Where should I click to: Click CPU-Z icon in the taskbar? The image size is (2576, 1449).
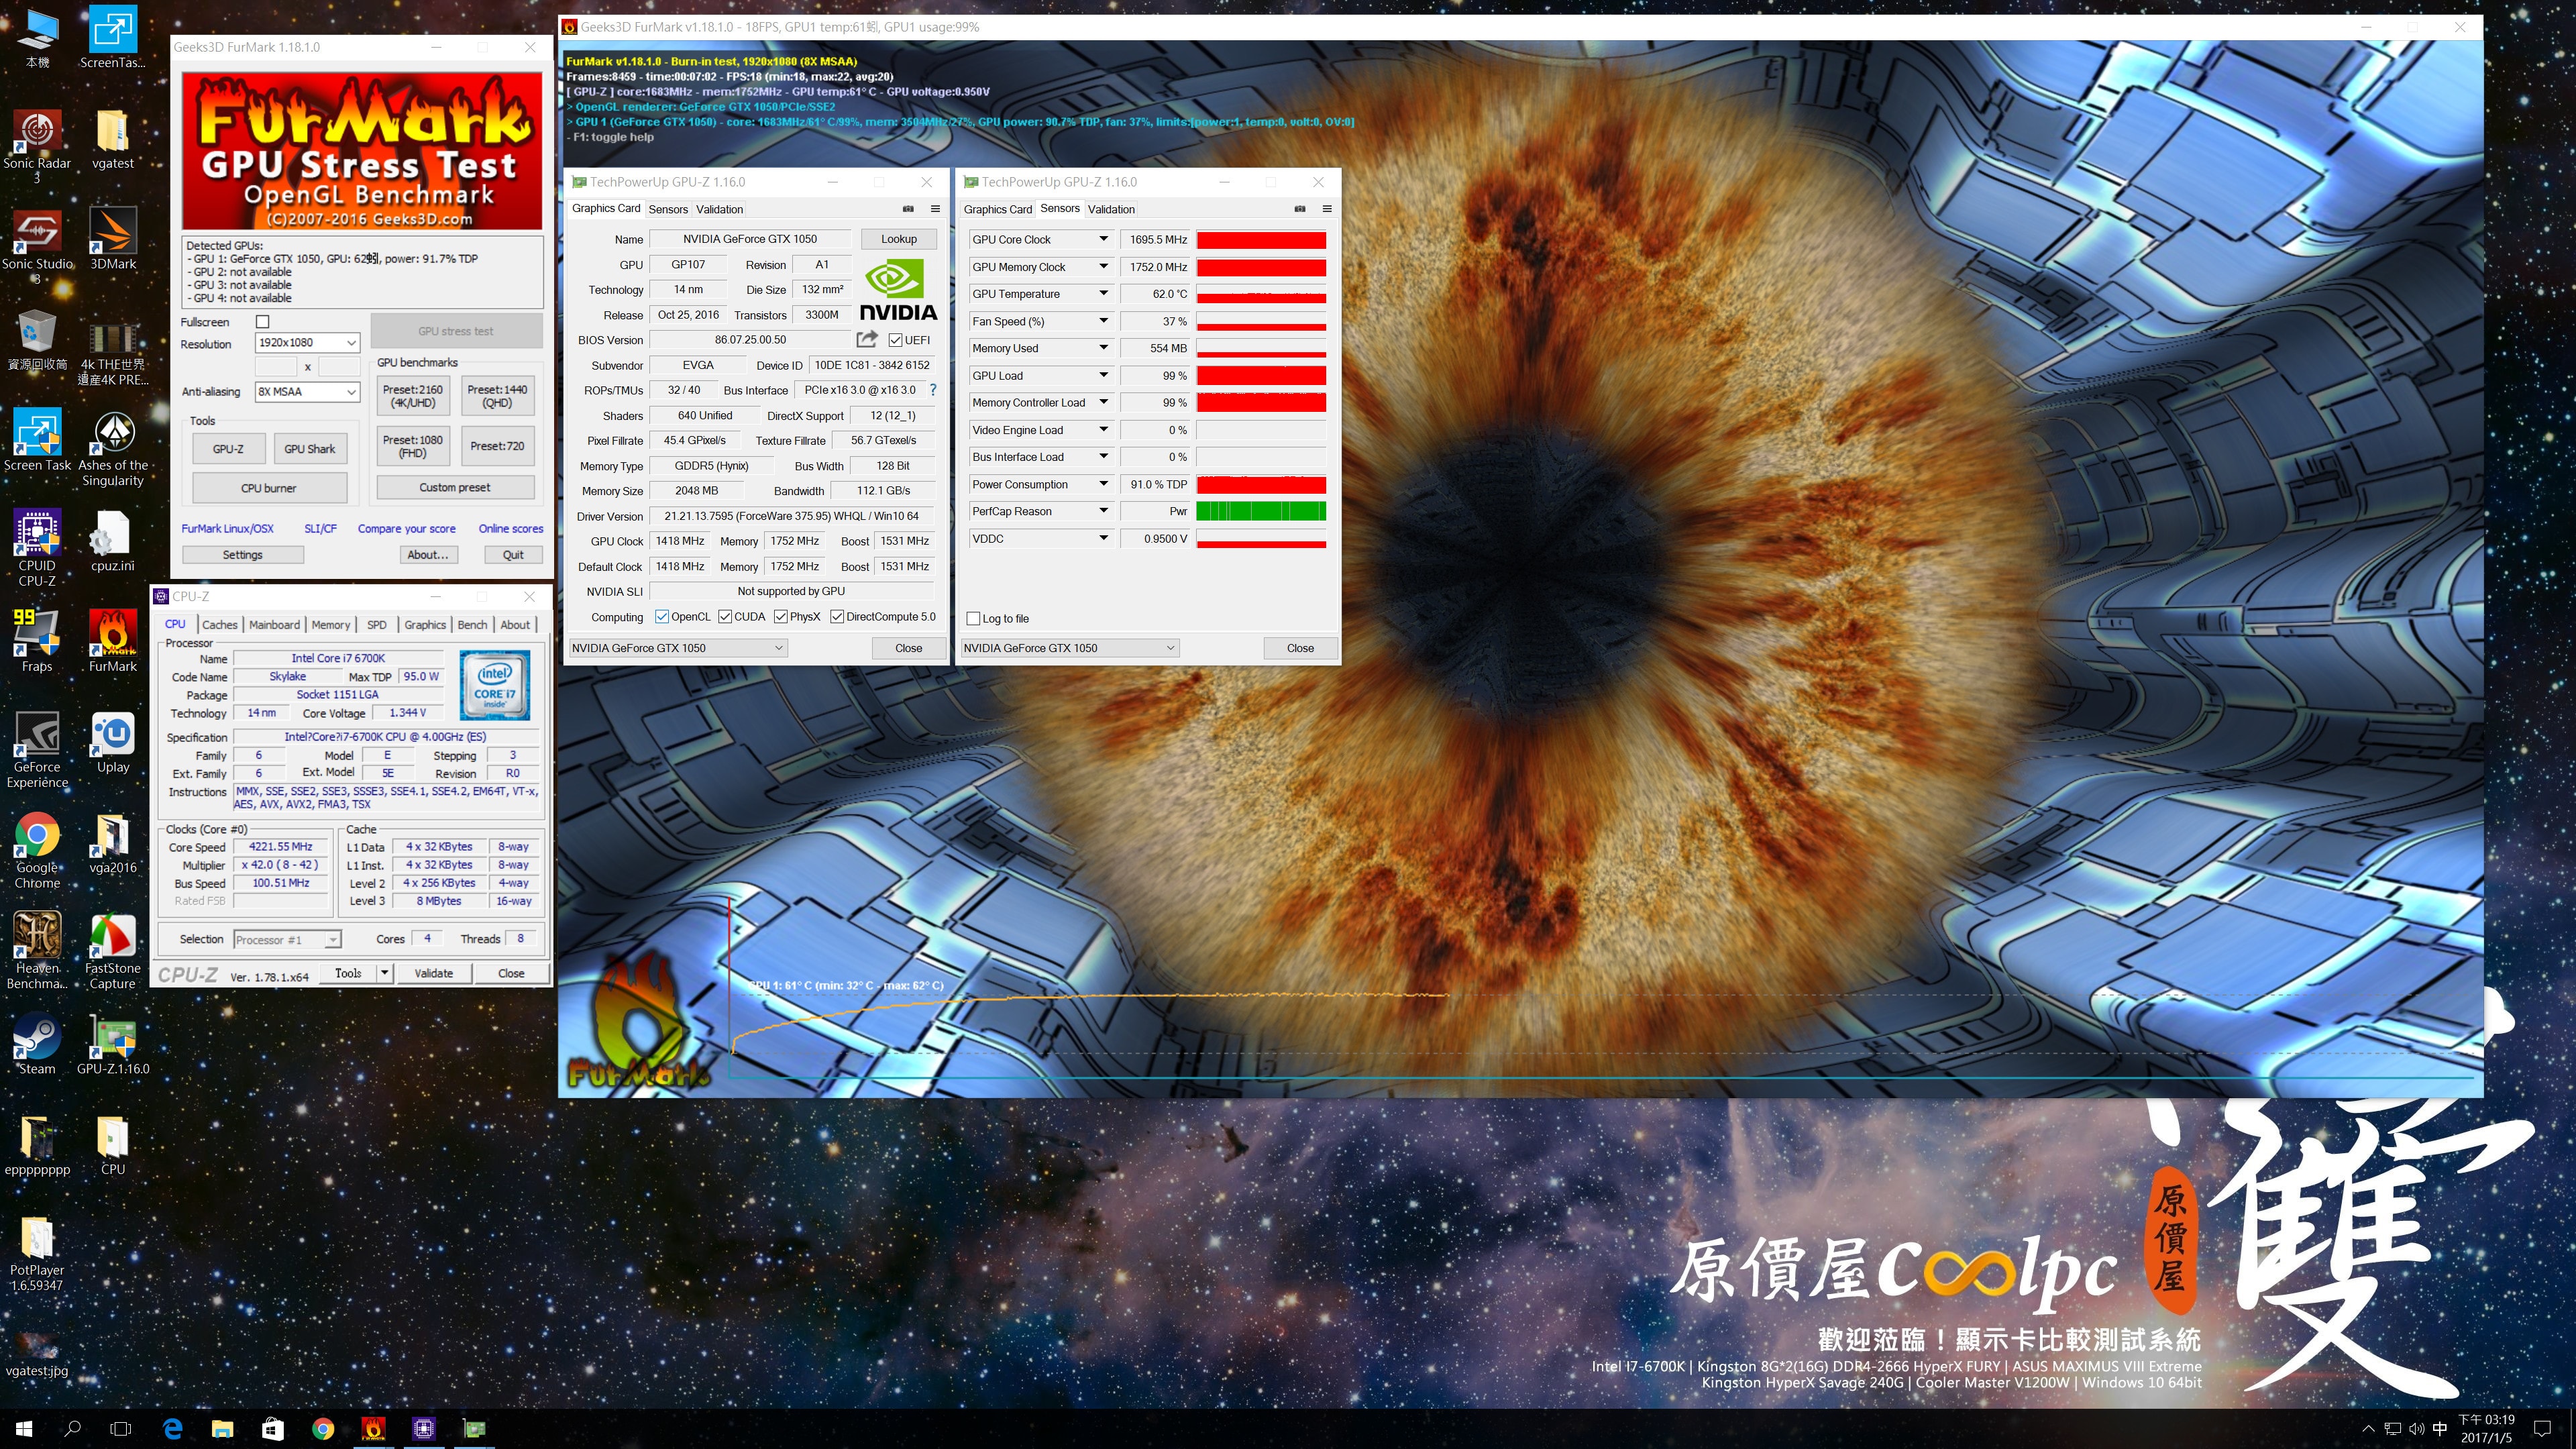[423, 1429]
